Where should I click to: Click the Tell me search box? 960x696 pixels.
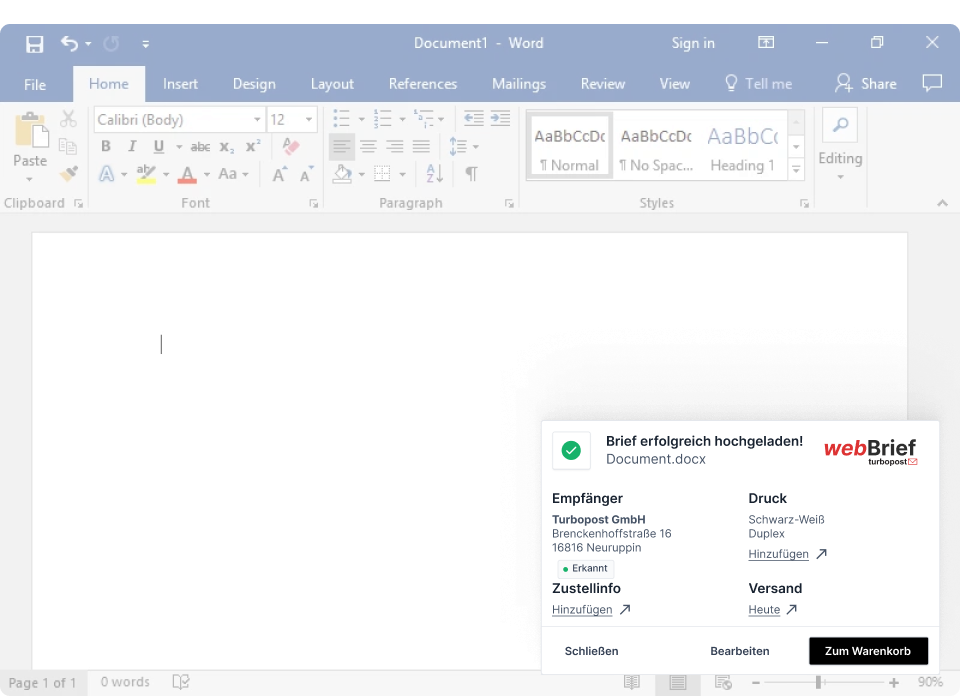click(758, 84)
